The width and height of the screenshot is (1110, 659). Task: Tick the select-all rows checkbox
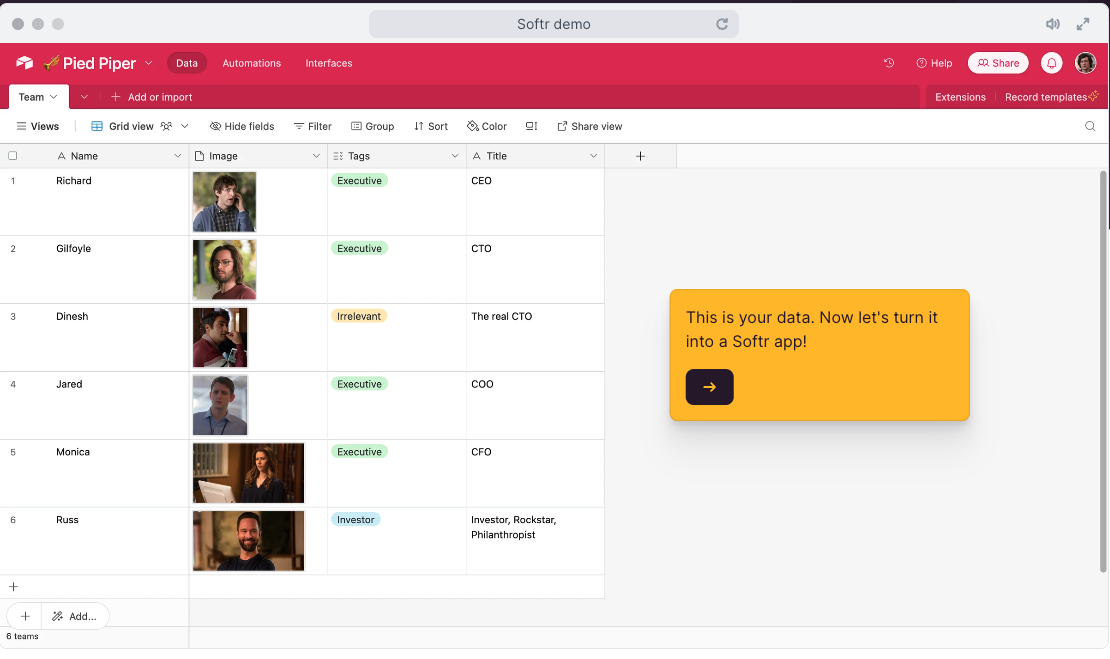coord(13,156)
